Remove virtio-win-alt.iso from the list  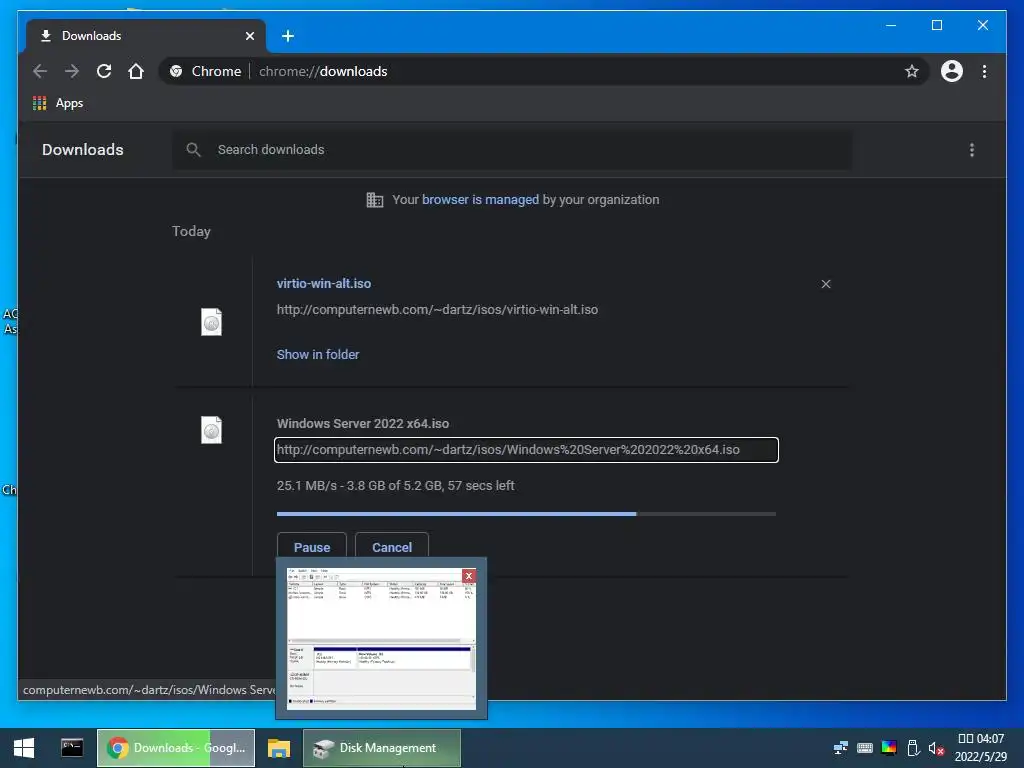826,284
